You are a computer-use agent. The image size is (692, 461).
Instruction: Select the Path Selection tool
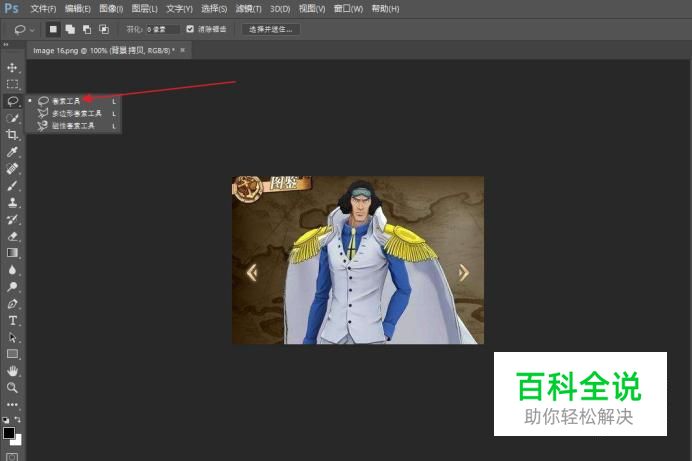12,337
